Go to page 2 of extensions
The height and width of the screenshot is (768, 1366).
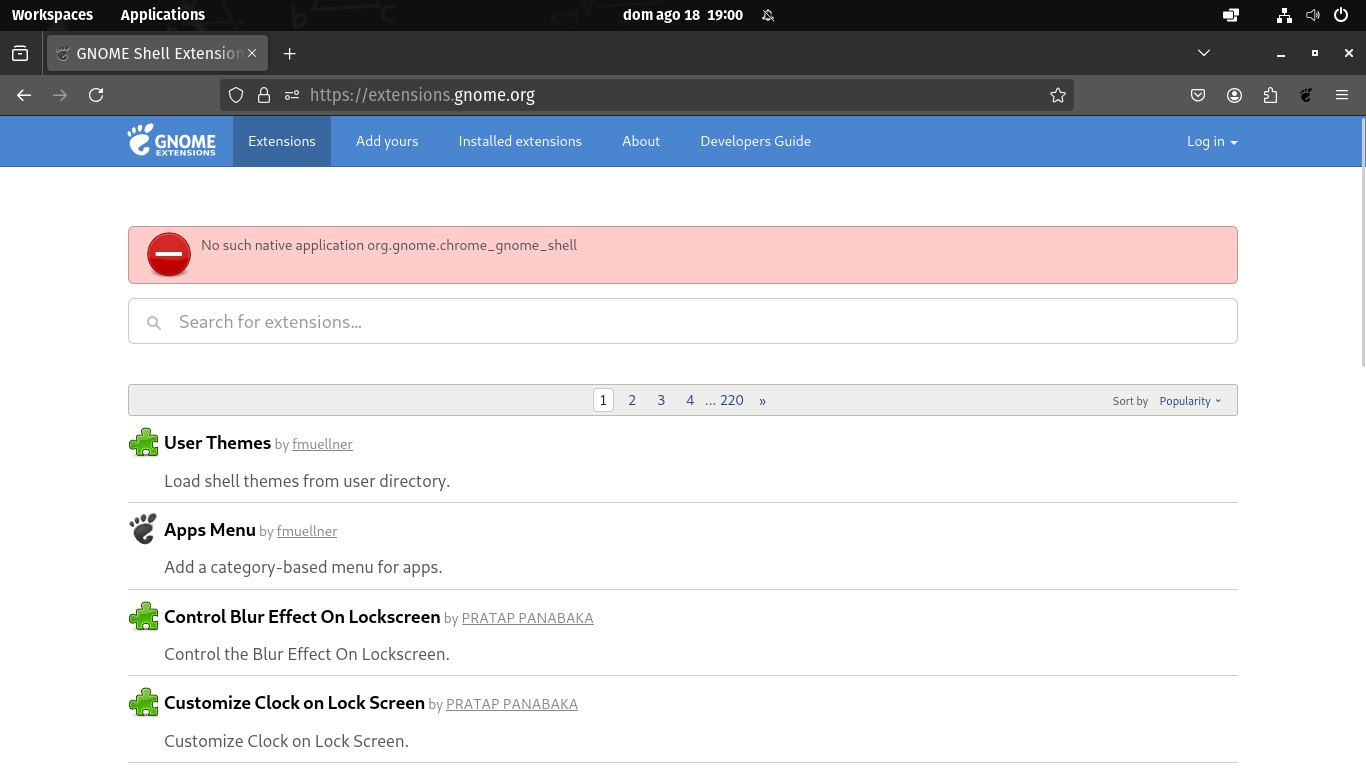pyautogui.click(x=632, y=400)
